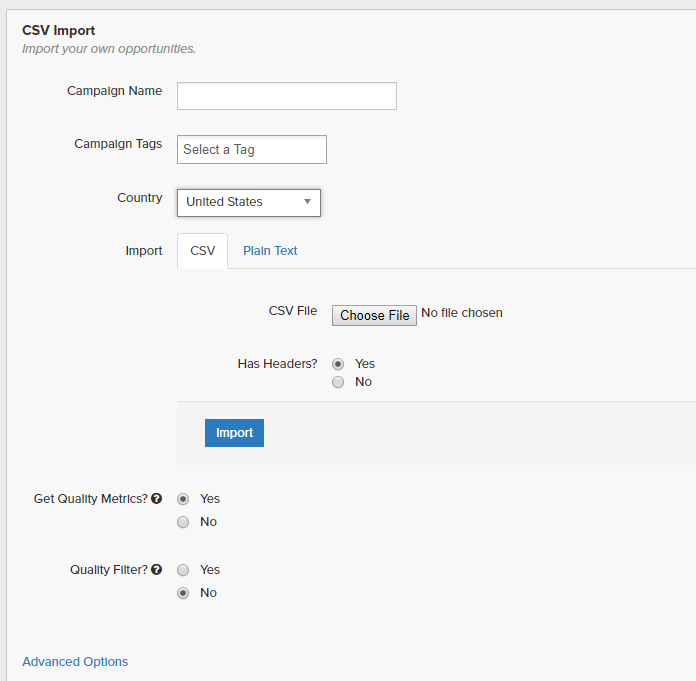The width and height of the screenshot is (696, 681).
Task: Open the Select a Tag field
Action: click(x=252, y=150)
